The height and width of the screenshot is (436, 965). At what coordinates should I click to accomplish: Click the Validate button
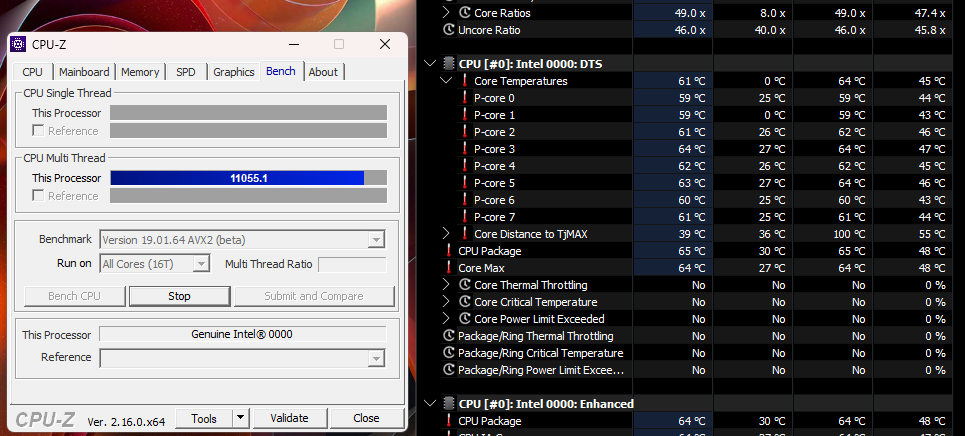[x=289, y=419]
